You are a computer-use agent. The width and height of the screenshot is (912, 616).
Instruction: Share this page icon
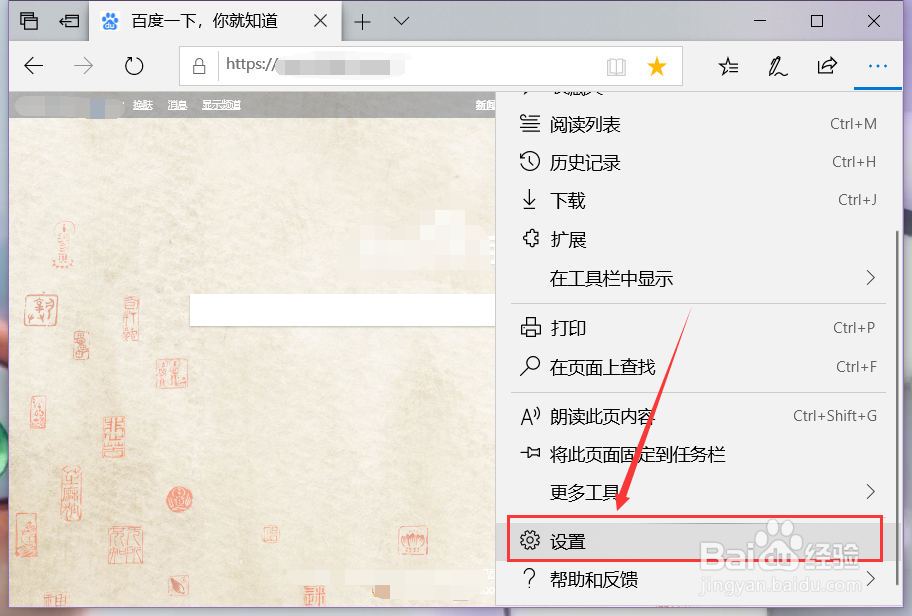tap(826, 66)
